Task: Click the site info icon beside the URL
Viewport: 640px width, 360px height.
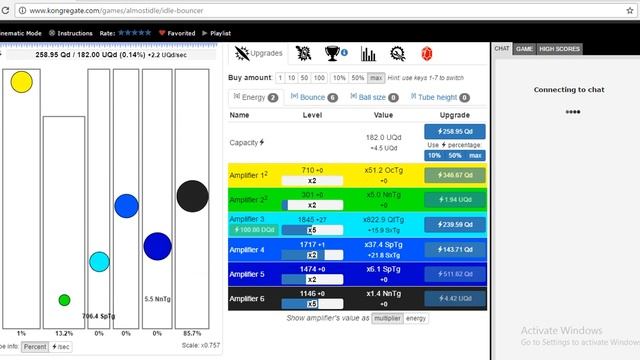Action: point(22,11)
